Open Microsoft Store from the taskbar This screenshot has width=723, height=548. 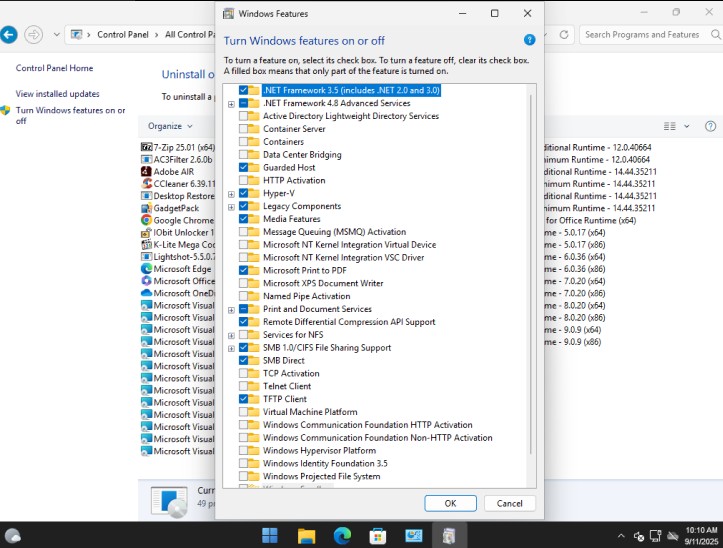pyautogui.click(x=378, y=536)
